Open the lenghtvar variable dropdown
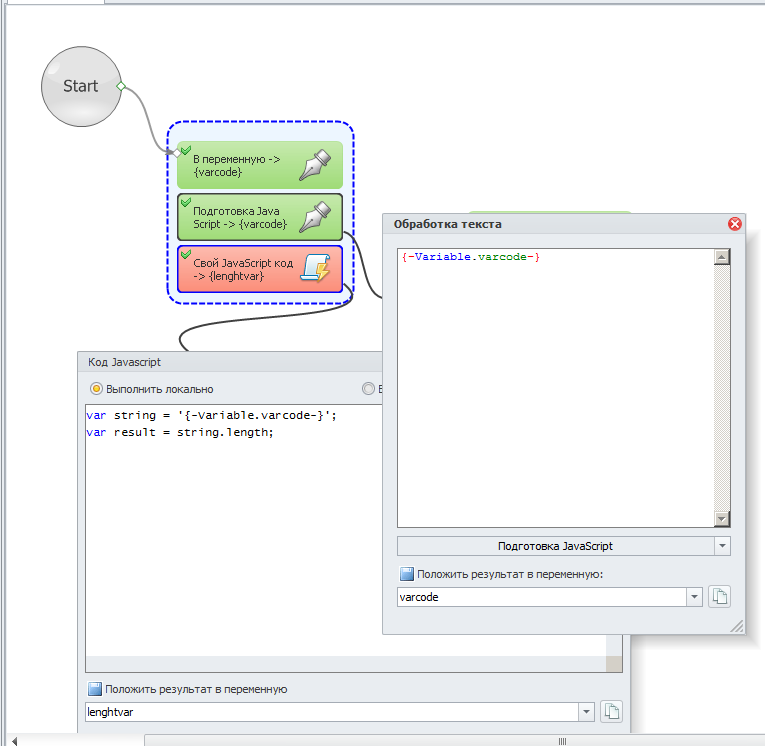765x746 pixels. coord(585,712)
